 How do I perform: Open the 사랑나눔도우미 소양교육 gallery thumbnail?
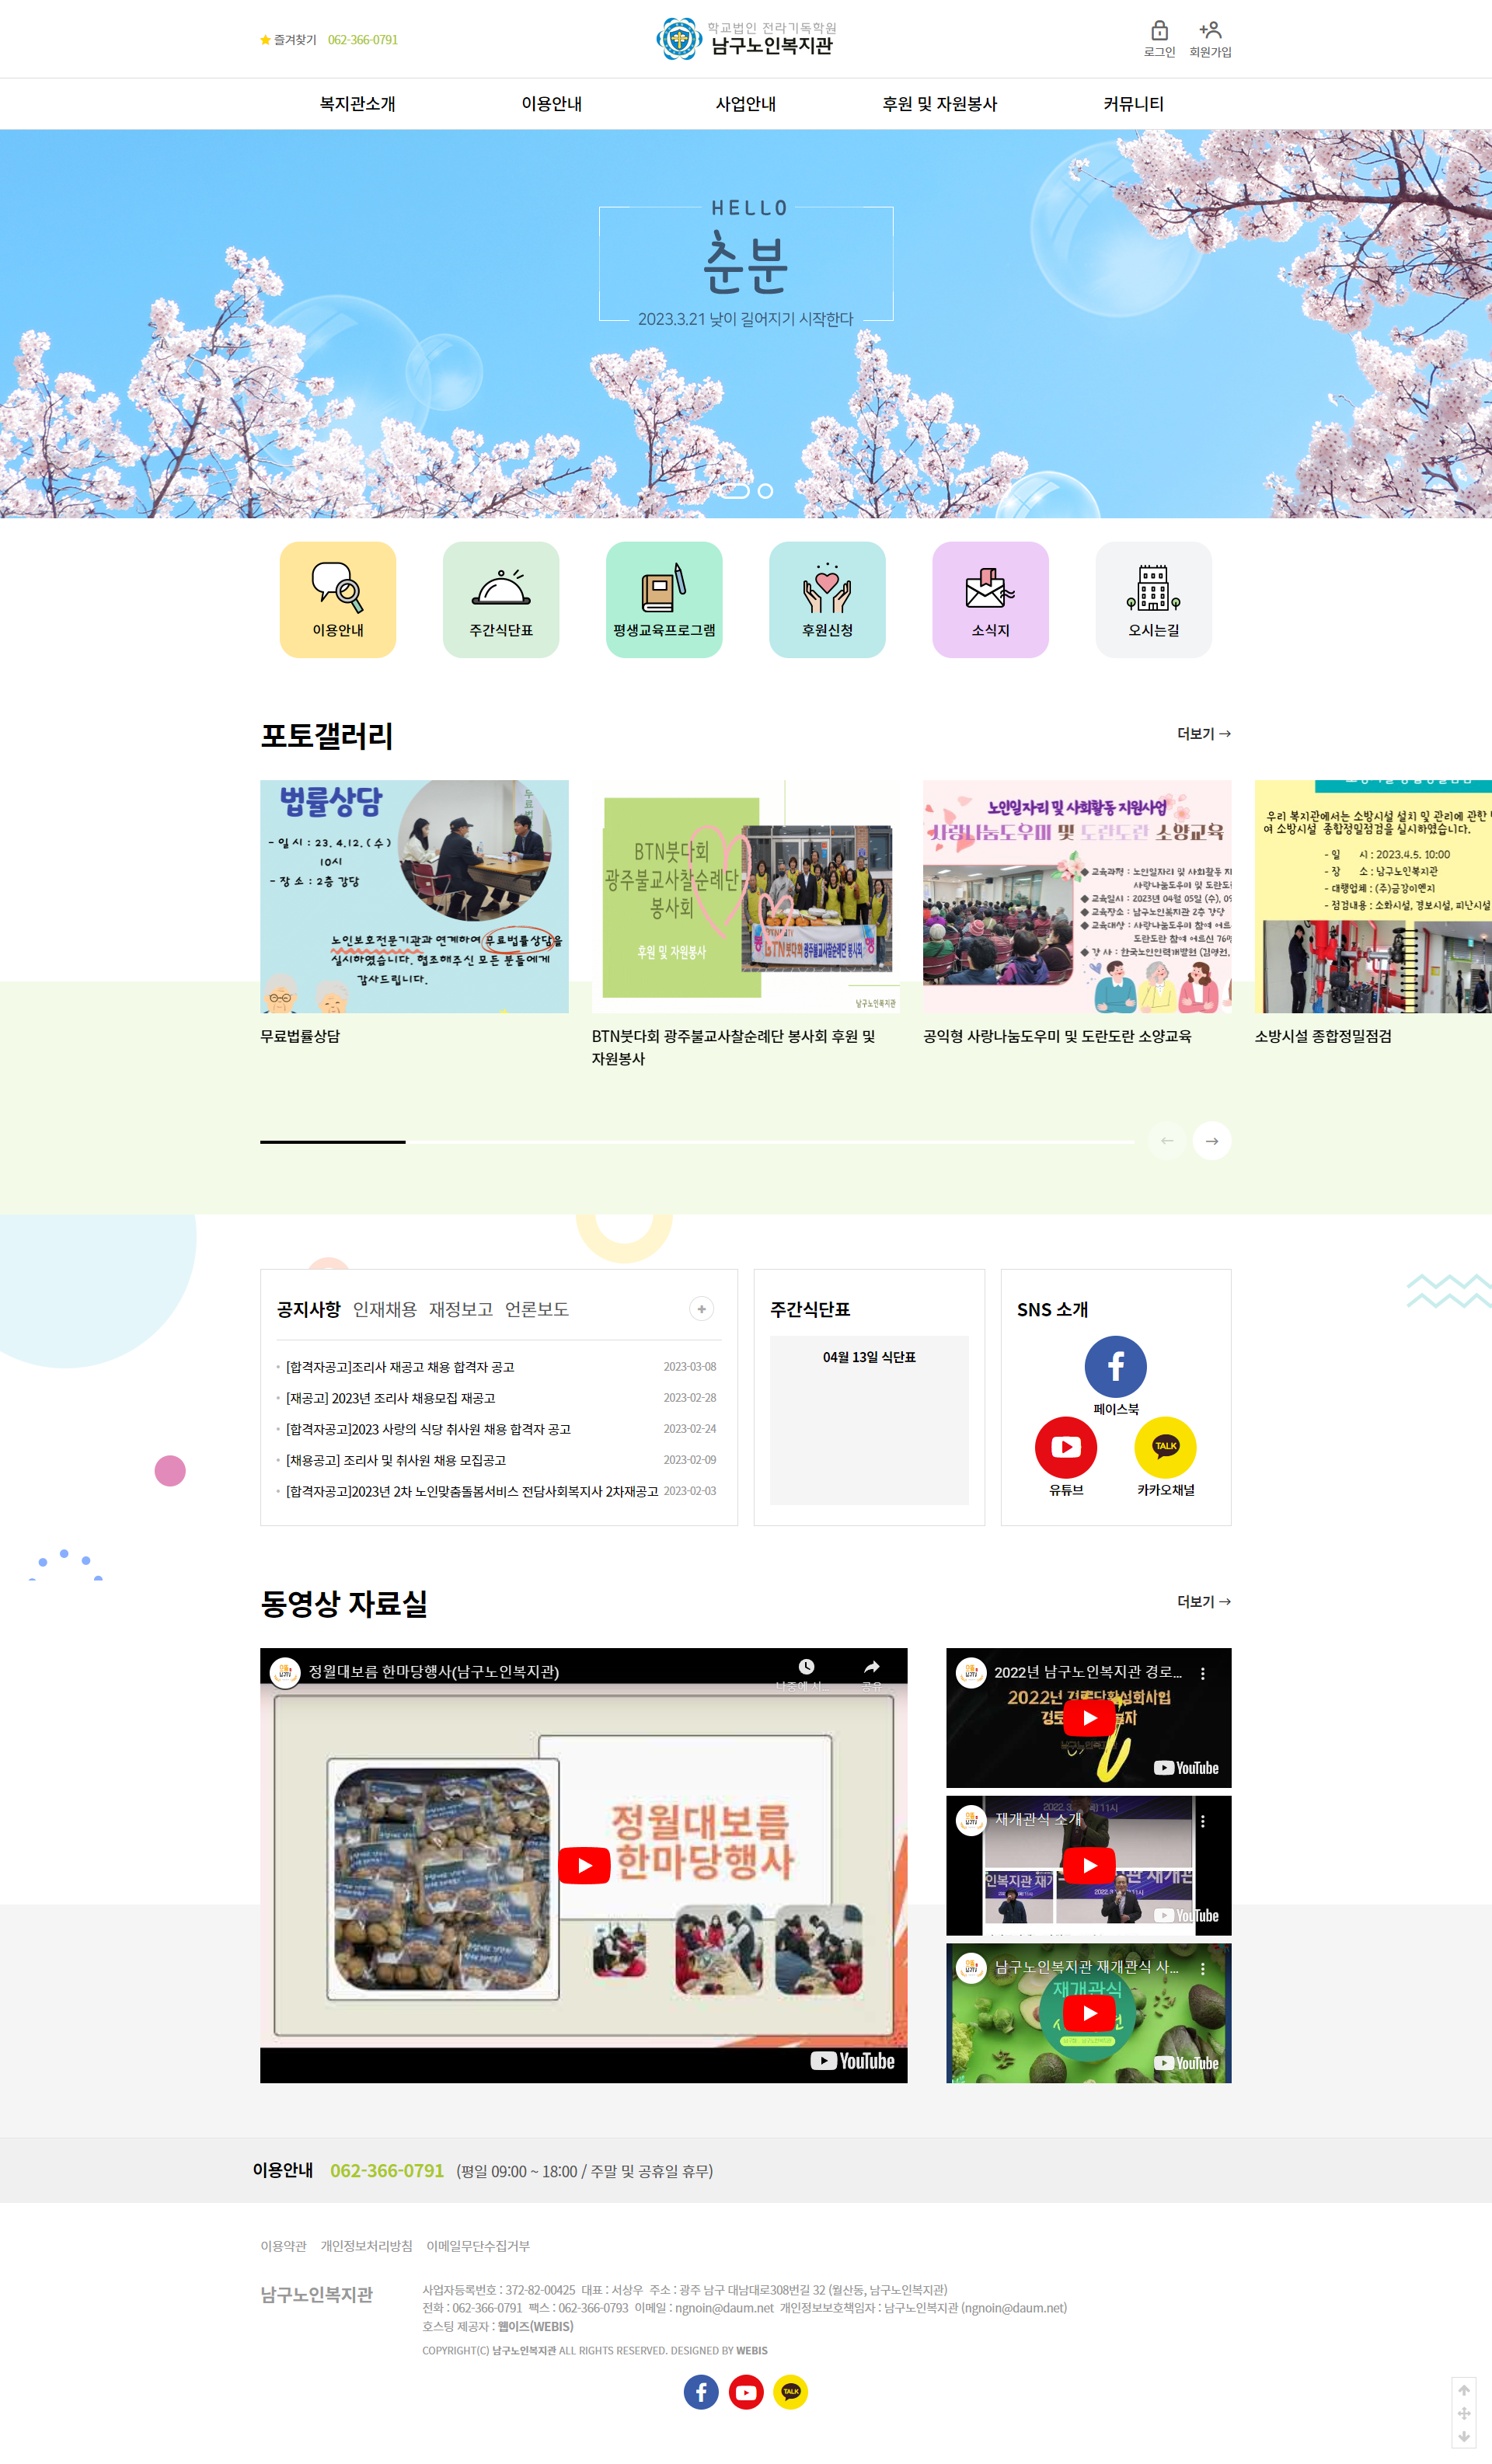click(1077, 897)
